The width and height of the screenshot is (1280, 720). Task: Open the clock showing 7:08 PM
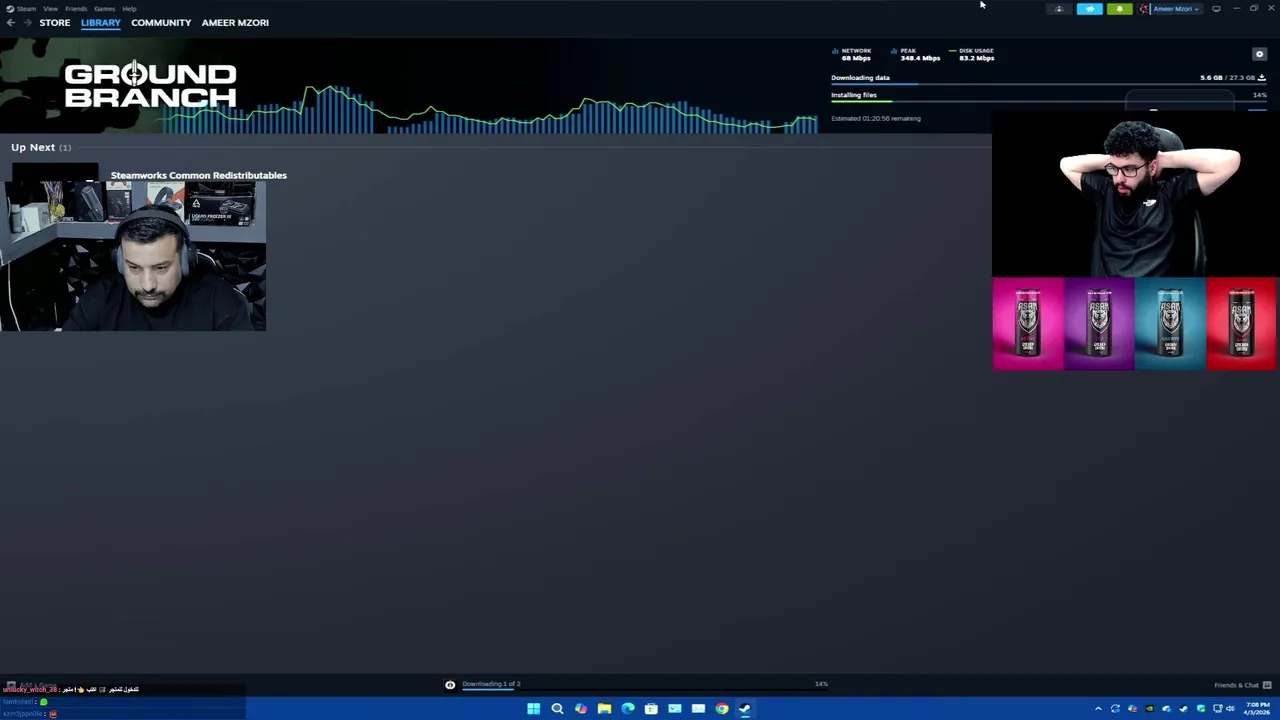pyautogui.click(x=1257, y=709)
